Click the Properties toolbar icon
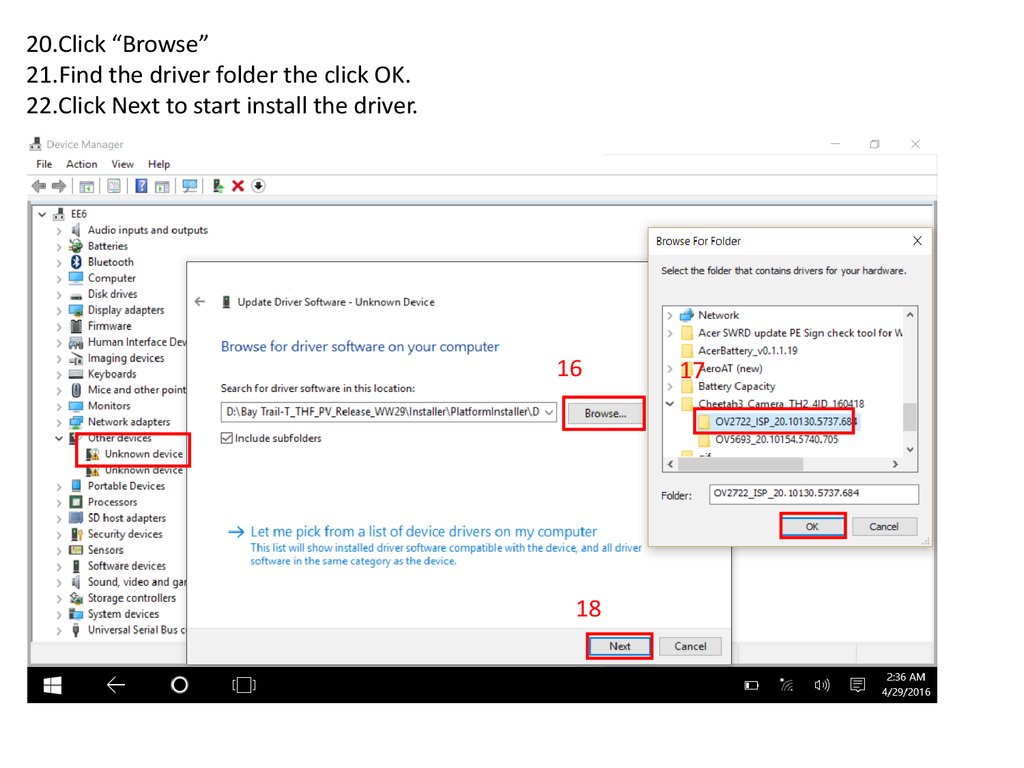The height and width of the screenshot is (768, 1024). [x=114, y=186]
